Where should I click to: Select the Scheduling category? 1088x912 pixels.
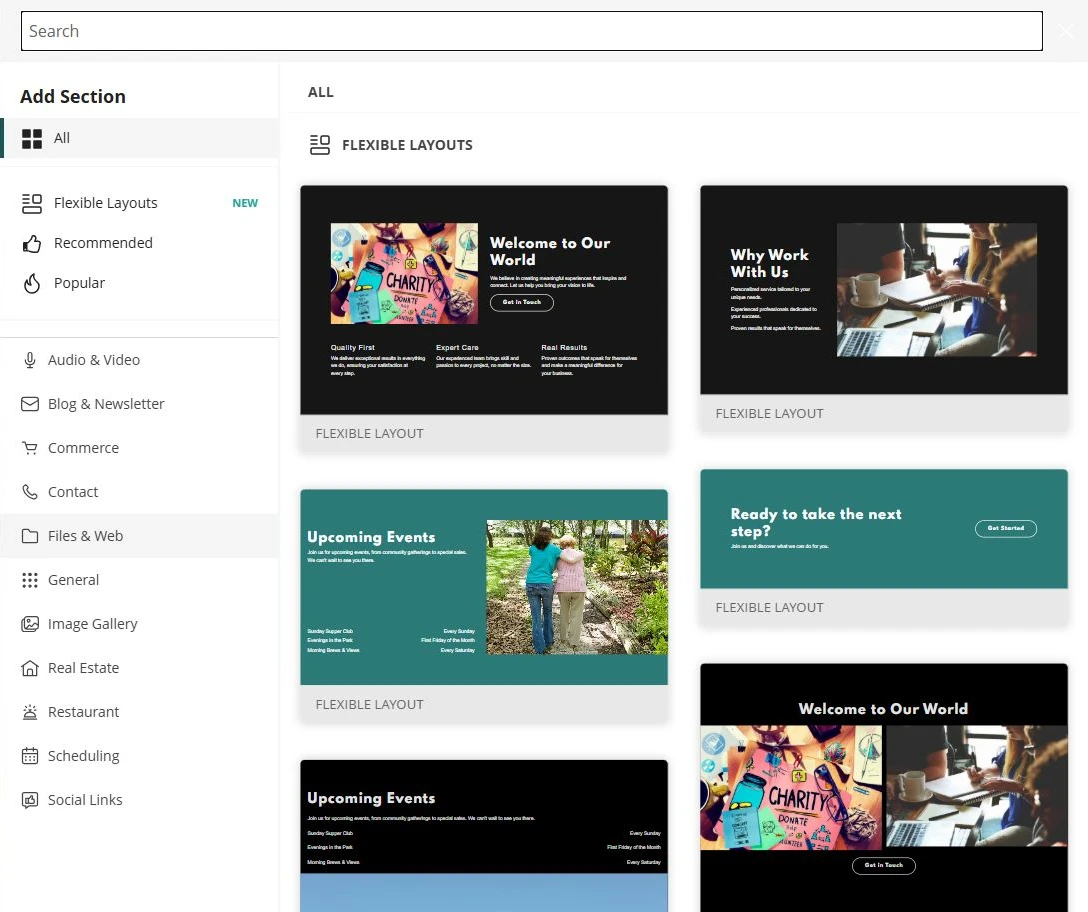[x=139, y=756]
